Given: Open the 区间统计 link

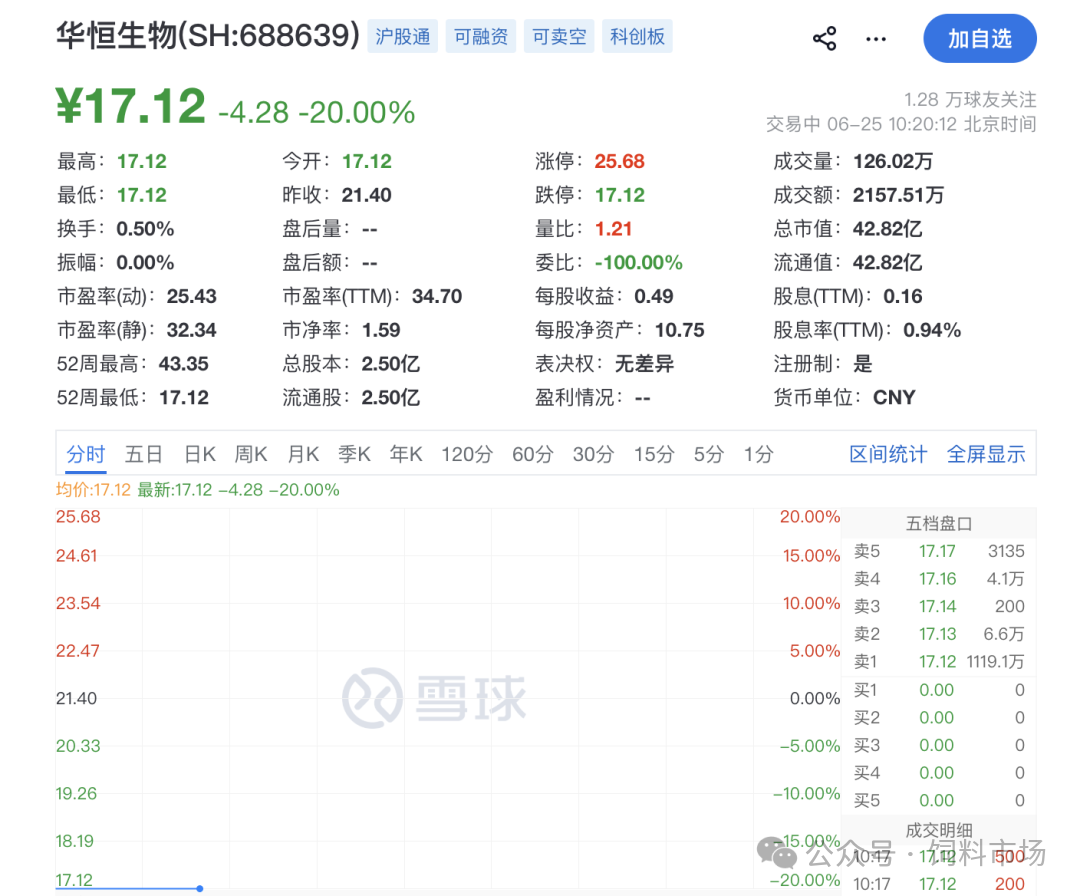Looking at the screenshot, I should click(888, 455).
